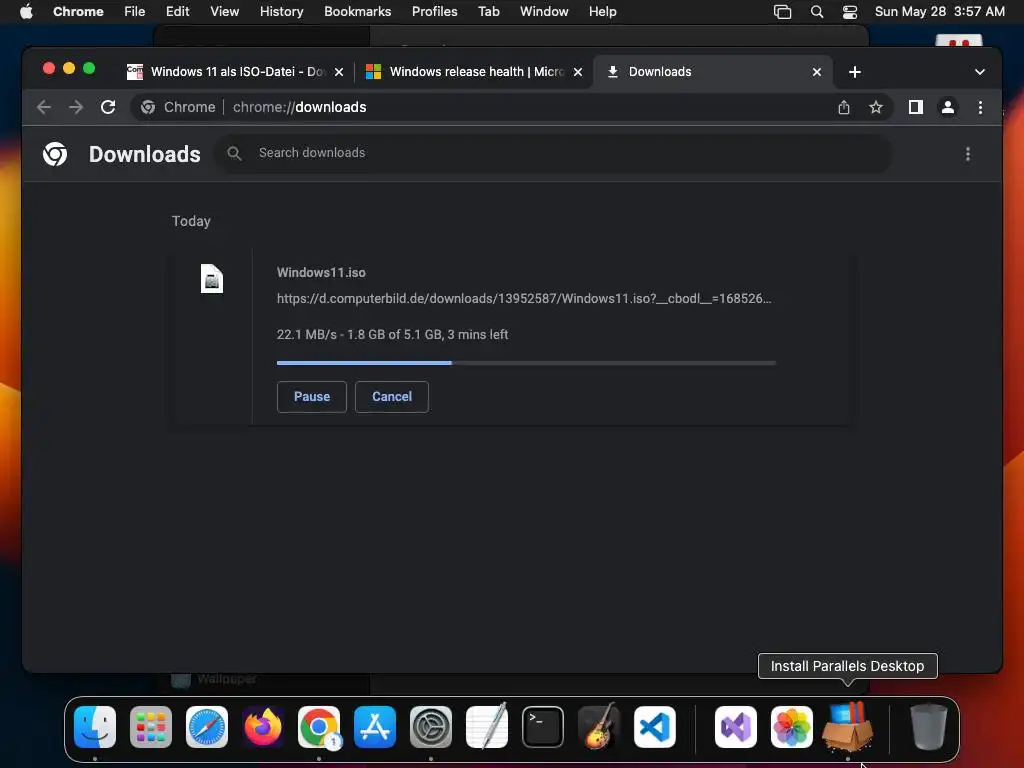Open Visual Studio purple Dock icon

[x=736, y=726]
